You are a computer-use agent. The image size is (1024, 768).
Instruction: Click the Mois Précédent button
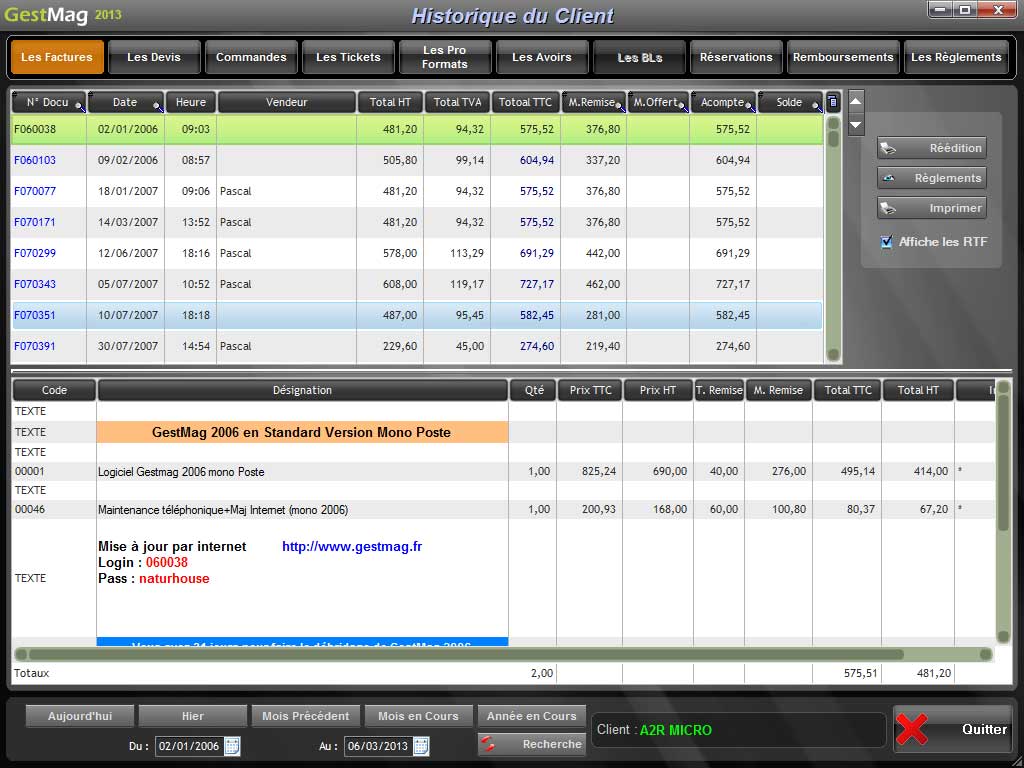click(x=305, y=716)
